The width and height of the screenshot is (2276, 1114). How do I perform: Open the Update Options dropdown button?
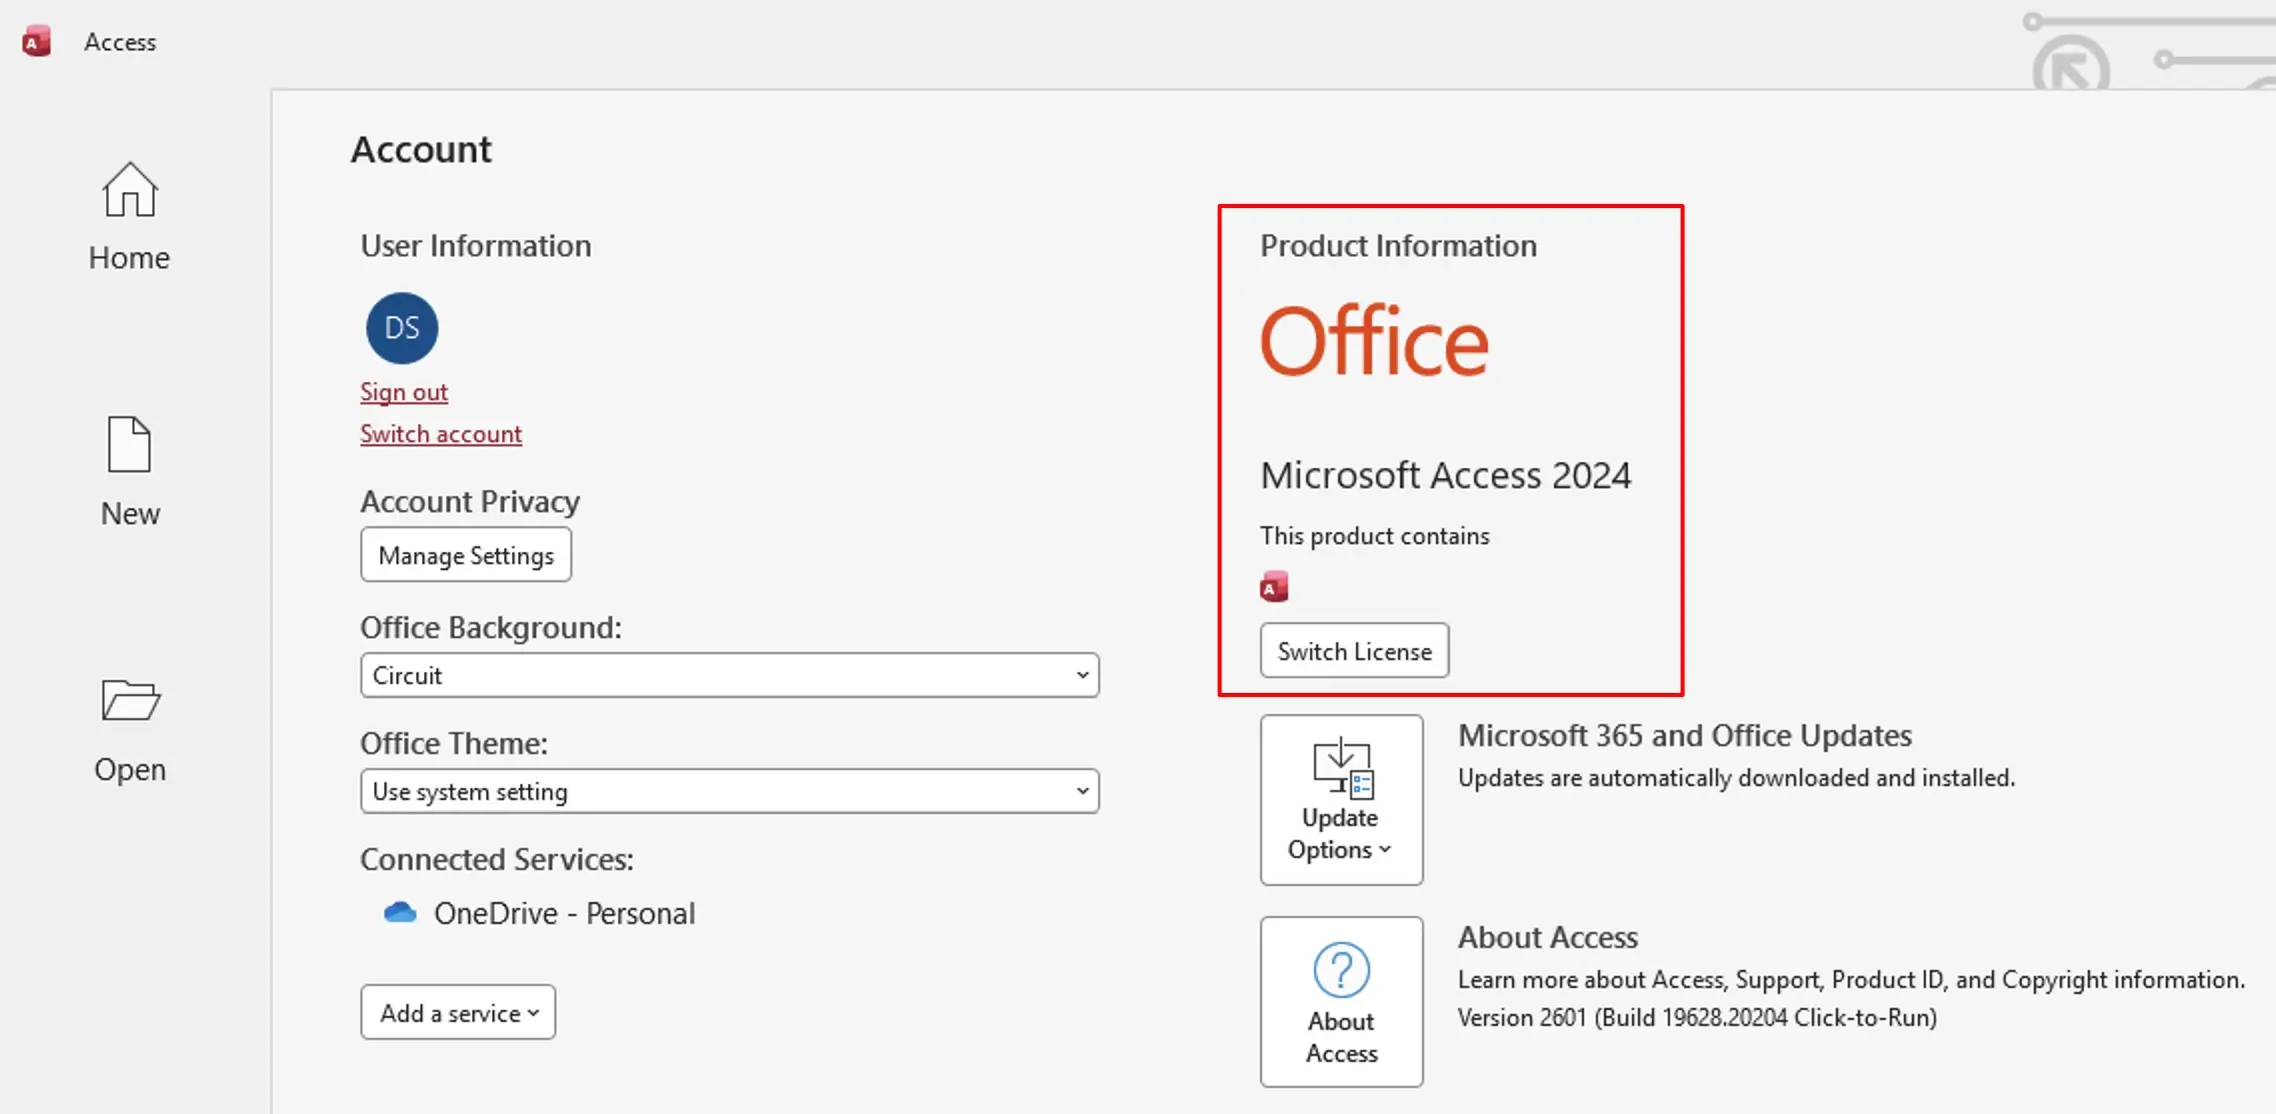[1341, 800]
